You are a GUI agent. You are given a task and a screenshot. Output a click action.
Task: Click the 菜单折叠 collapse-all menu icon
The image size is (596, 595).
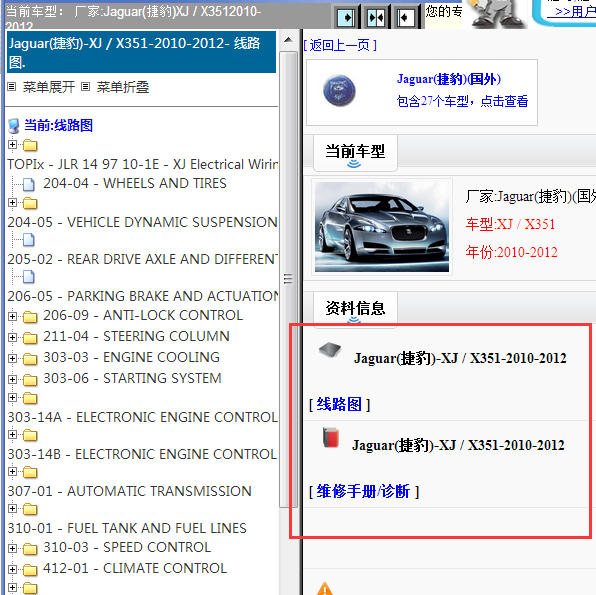[86, 87]
